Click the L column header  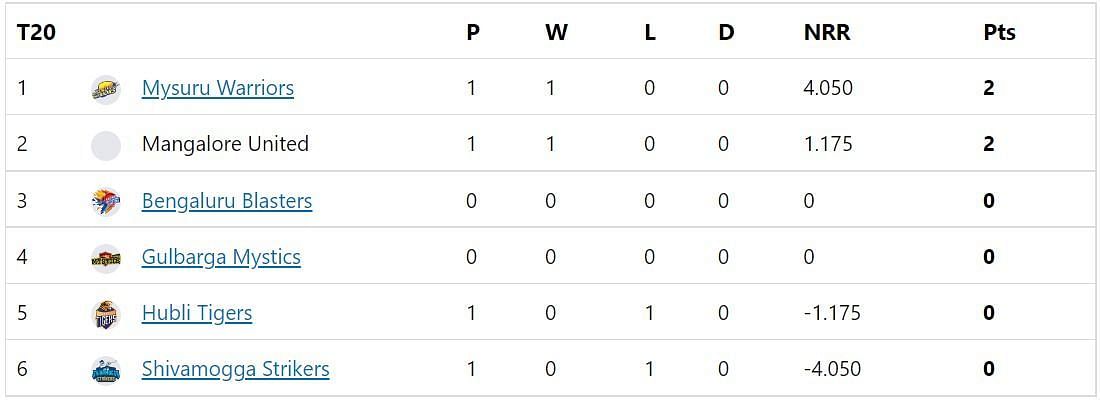pyautogui.click(x=650, y=32)
